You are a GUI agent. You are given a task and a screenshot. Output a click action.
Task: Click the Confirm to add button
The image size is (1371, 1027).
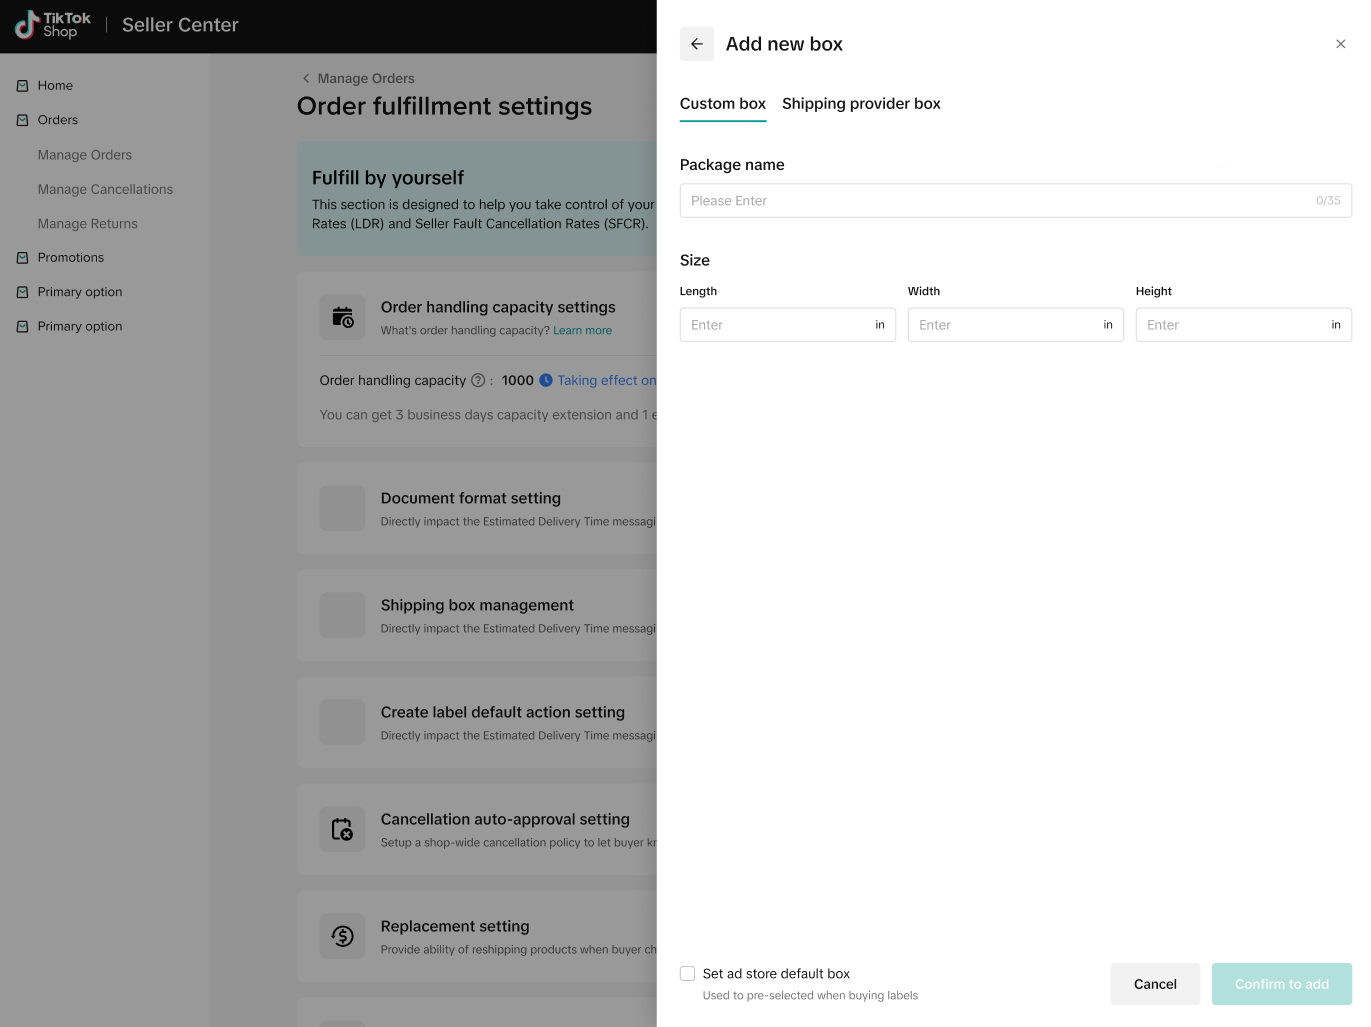[1281, 984]
